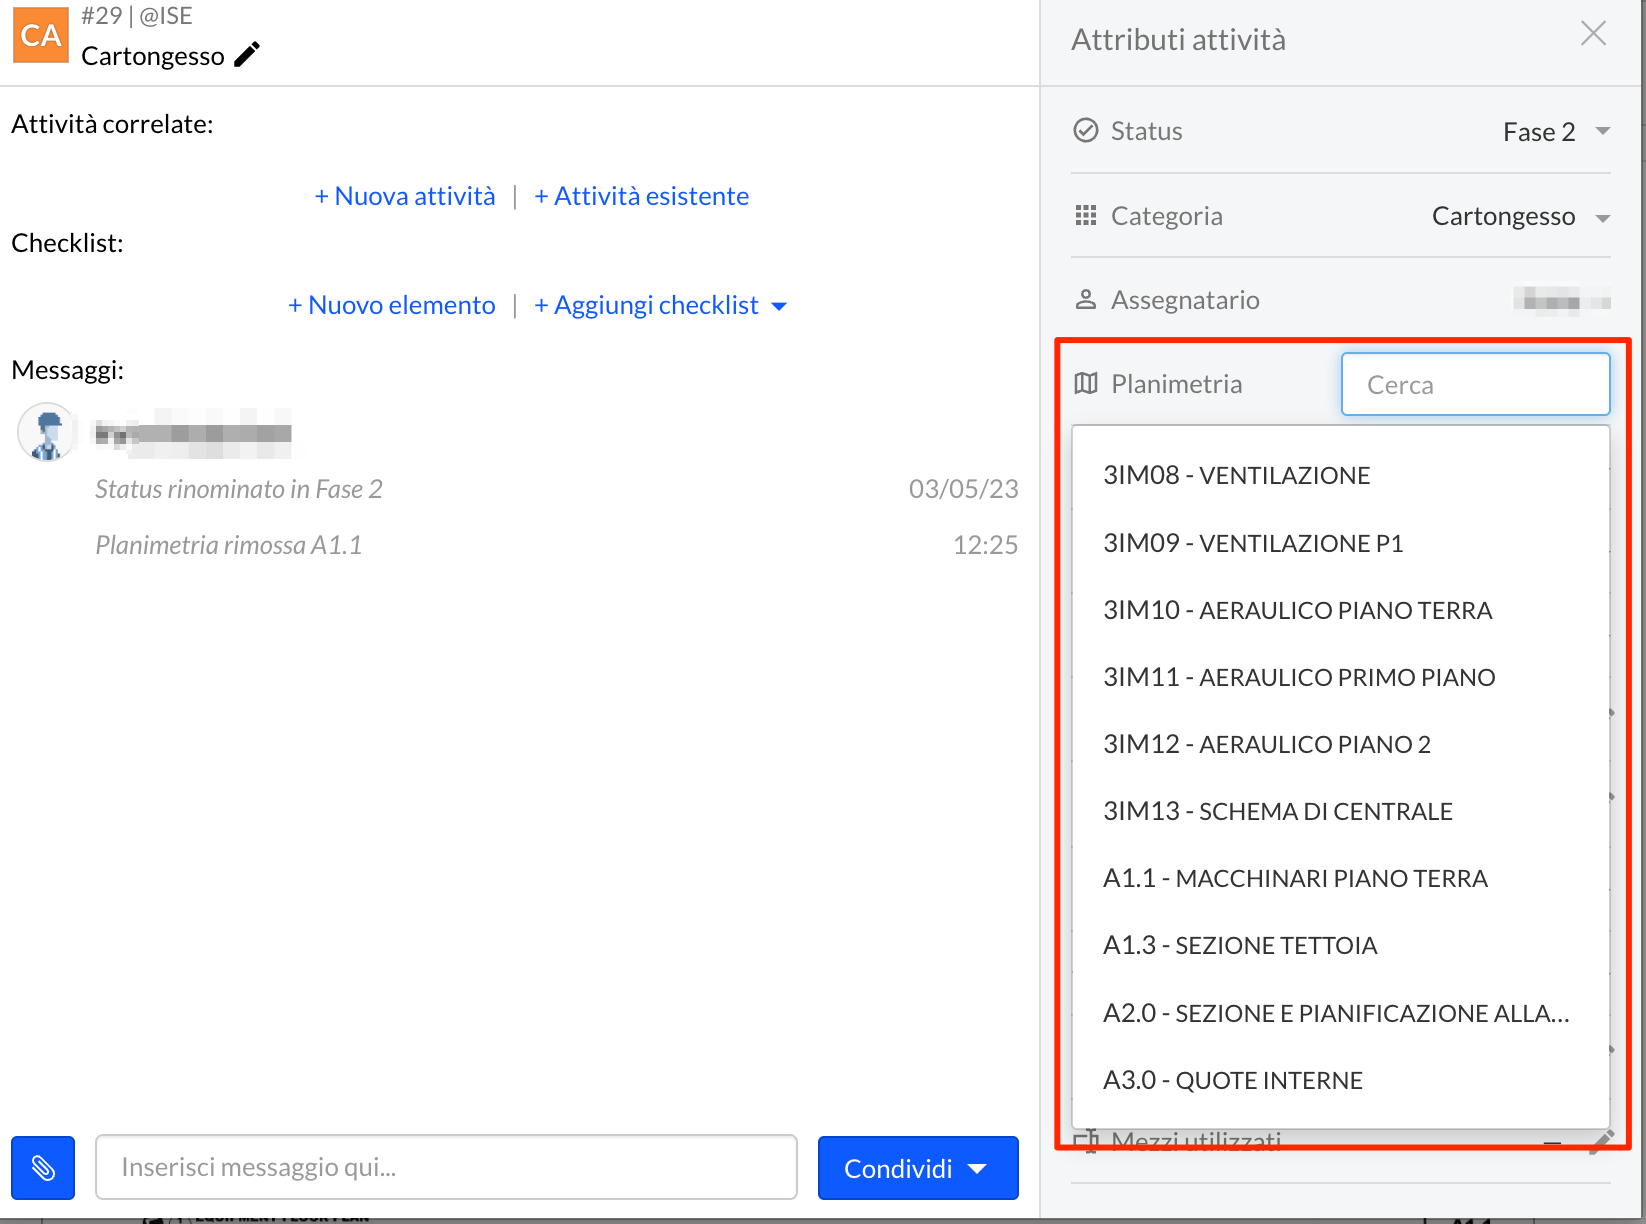
Task: Choose A3.0 - QUOTE INTERNE
Action: coord(1340,1080)
